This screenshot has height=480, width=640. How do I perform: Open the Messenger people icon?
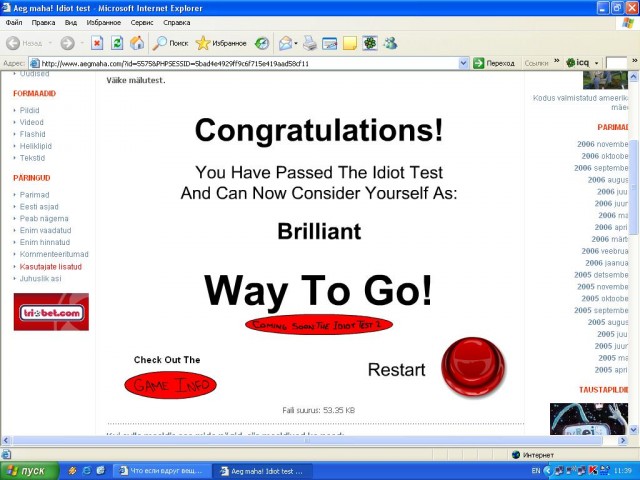390,43
